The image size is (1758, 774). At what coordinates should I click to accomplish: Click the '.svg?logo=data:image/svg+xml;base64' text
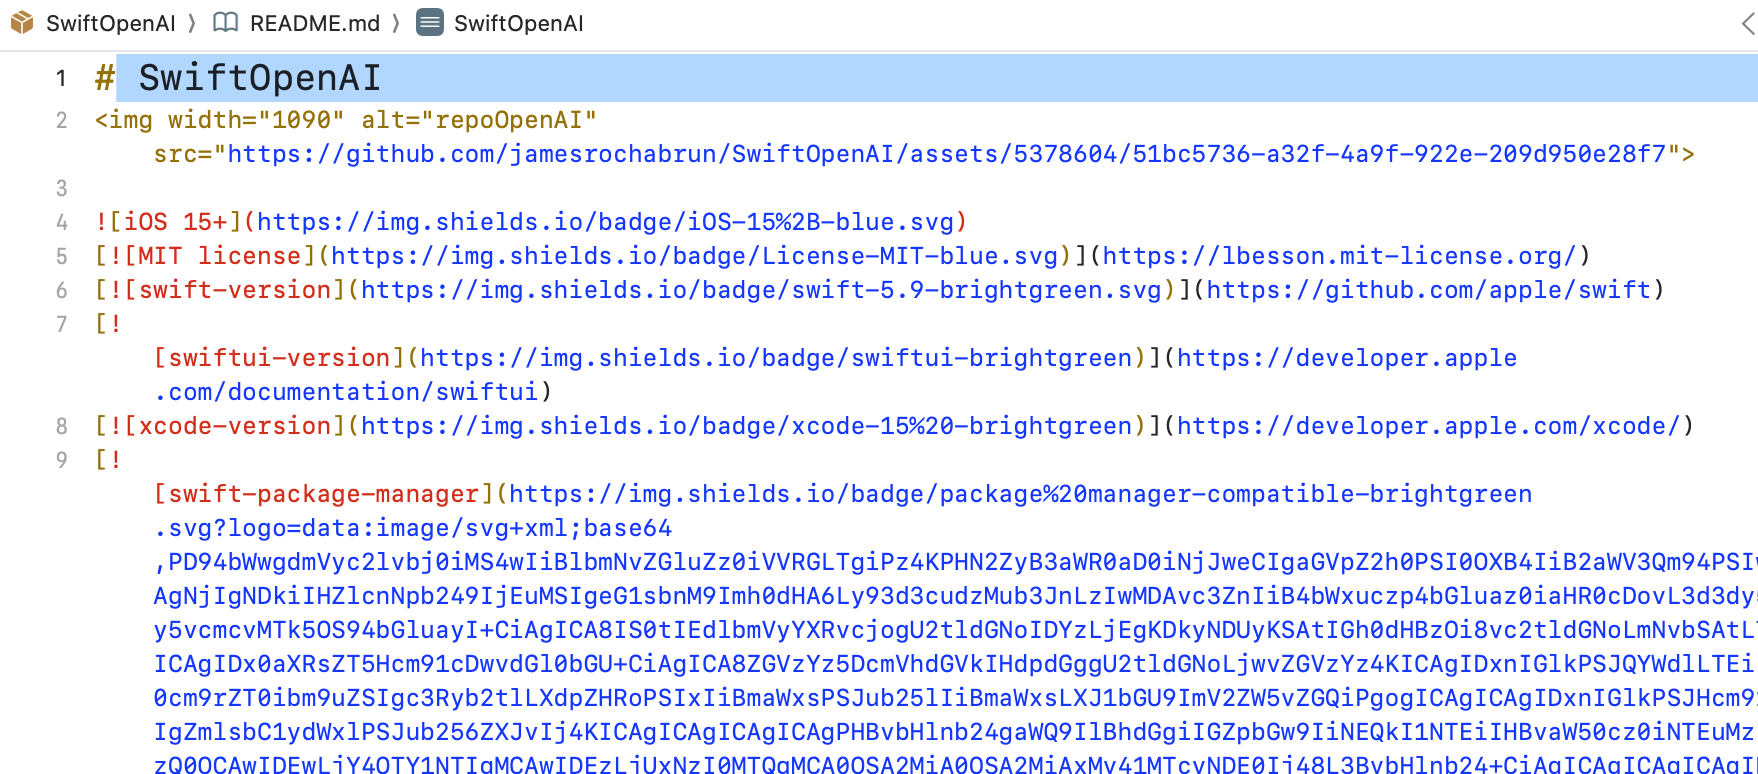(x=413, y=528)
